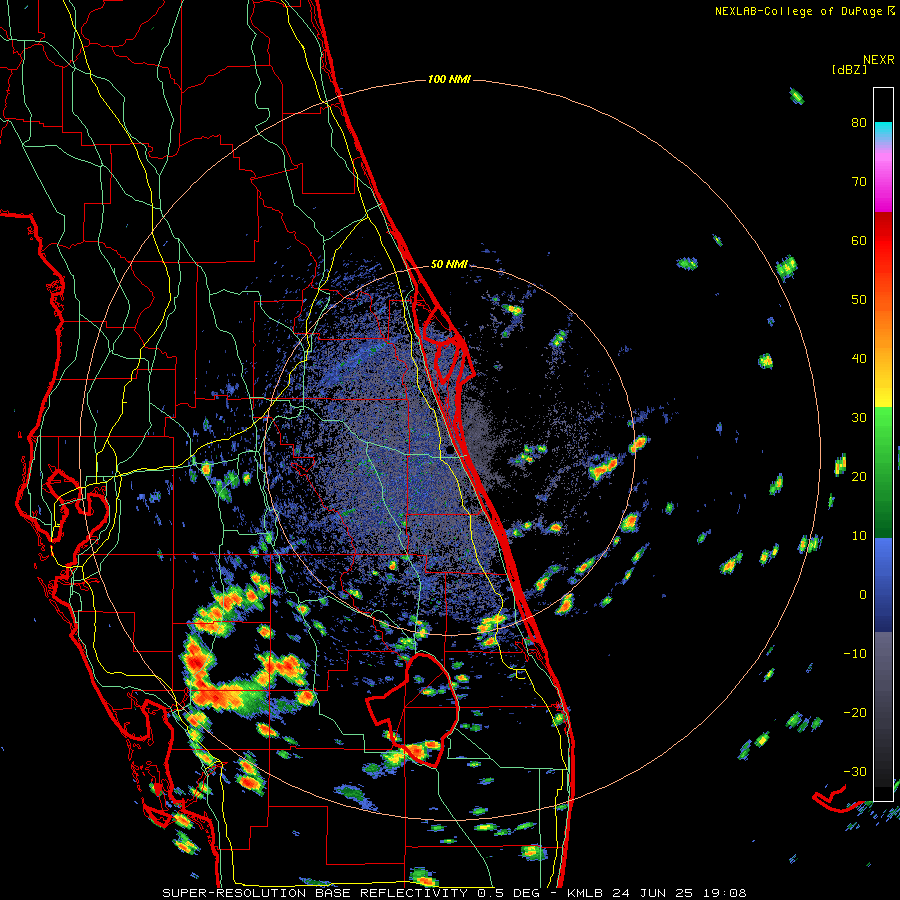The width and height of the screenshot is (900, 900).
Task: Click the 0 value on dBZ scale
Action: [863, 595]
